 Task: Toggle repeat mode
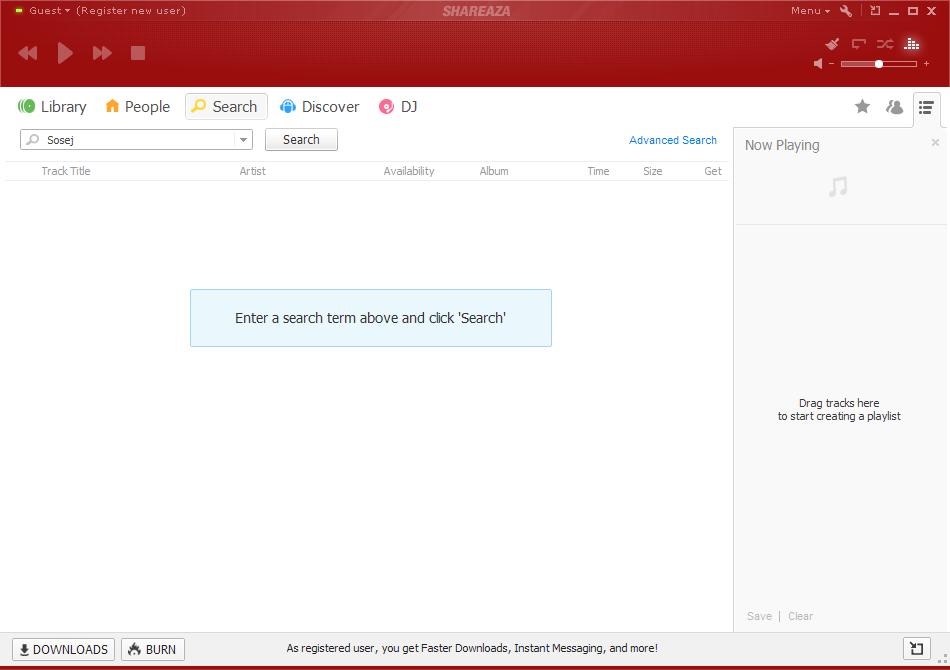[859, 44]
